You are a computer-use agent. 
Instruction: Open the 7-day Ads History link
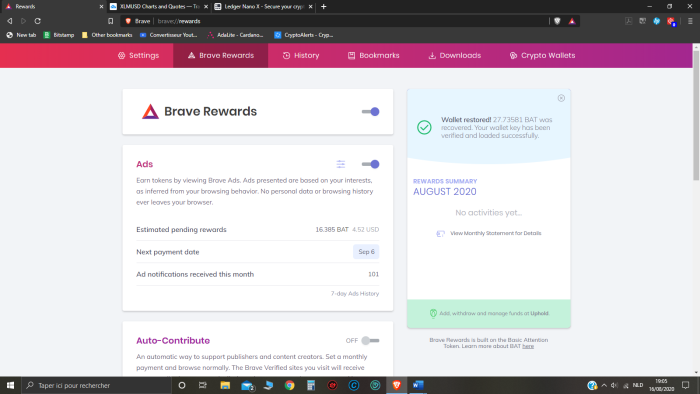tap(354, 294)
